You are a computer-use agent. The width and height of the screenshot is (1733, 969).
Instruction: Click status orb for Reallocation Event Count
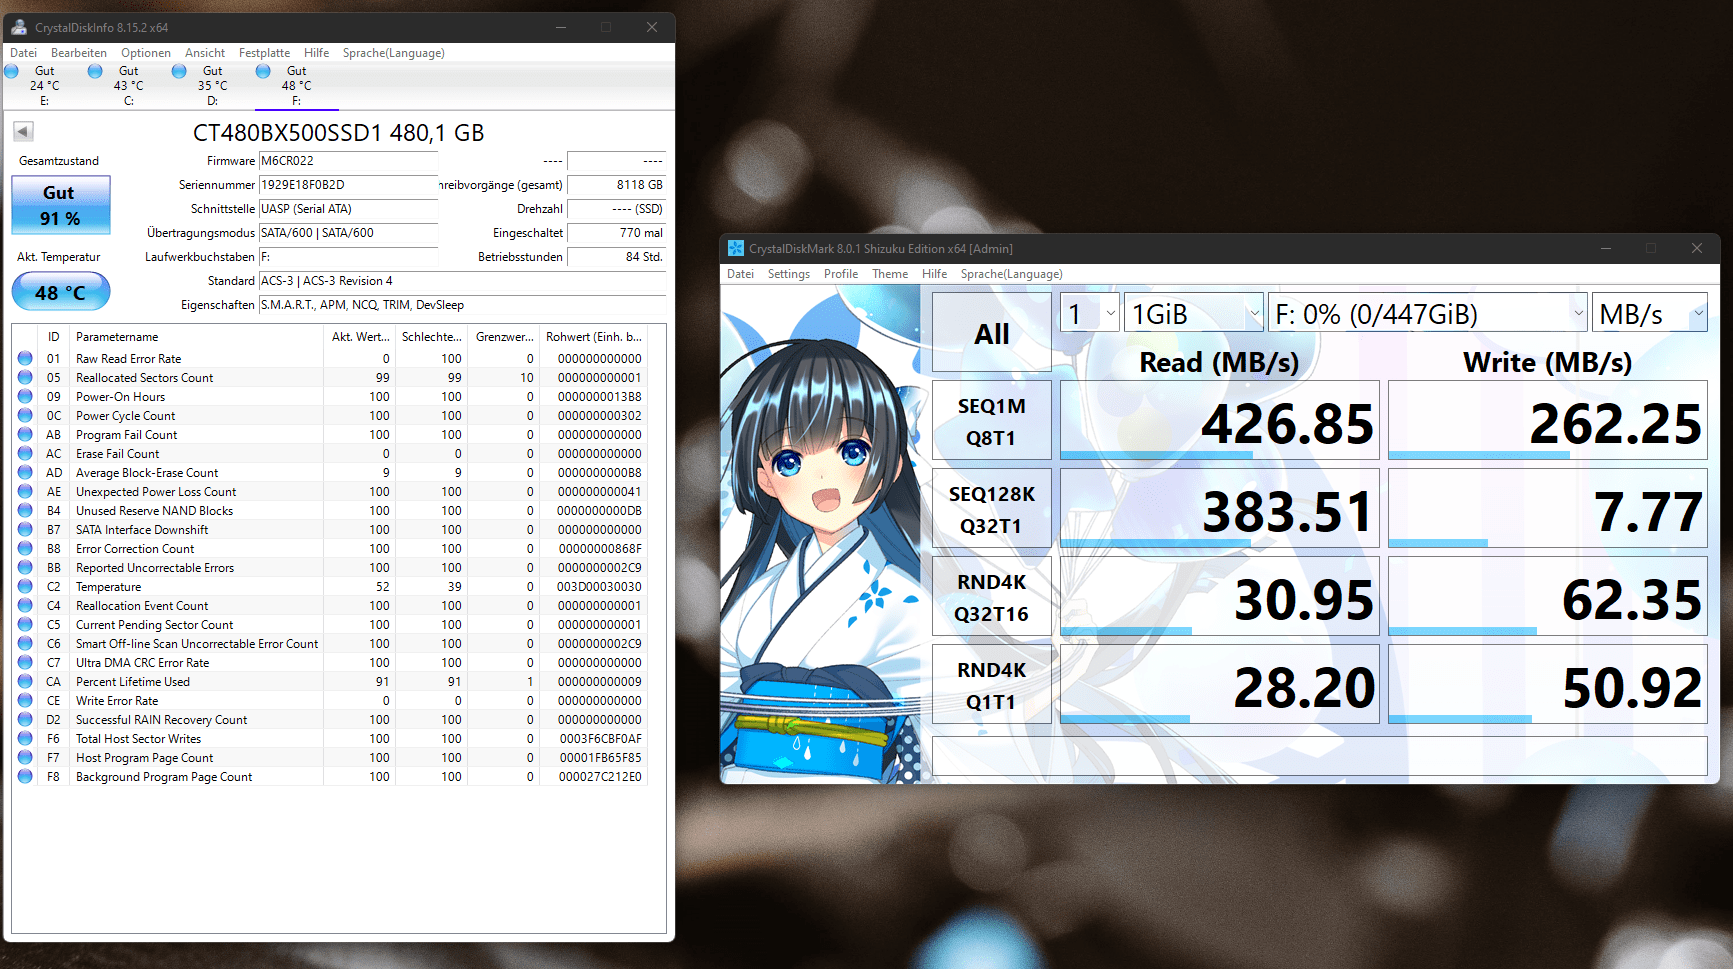(x=25, y=605)
